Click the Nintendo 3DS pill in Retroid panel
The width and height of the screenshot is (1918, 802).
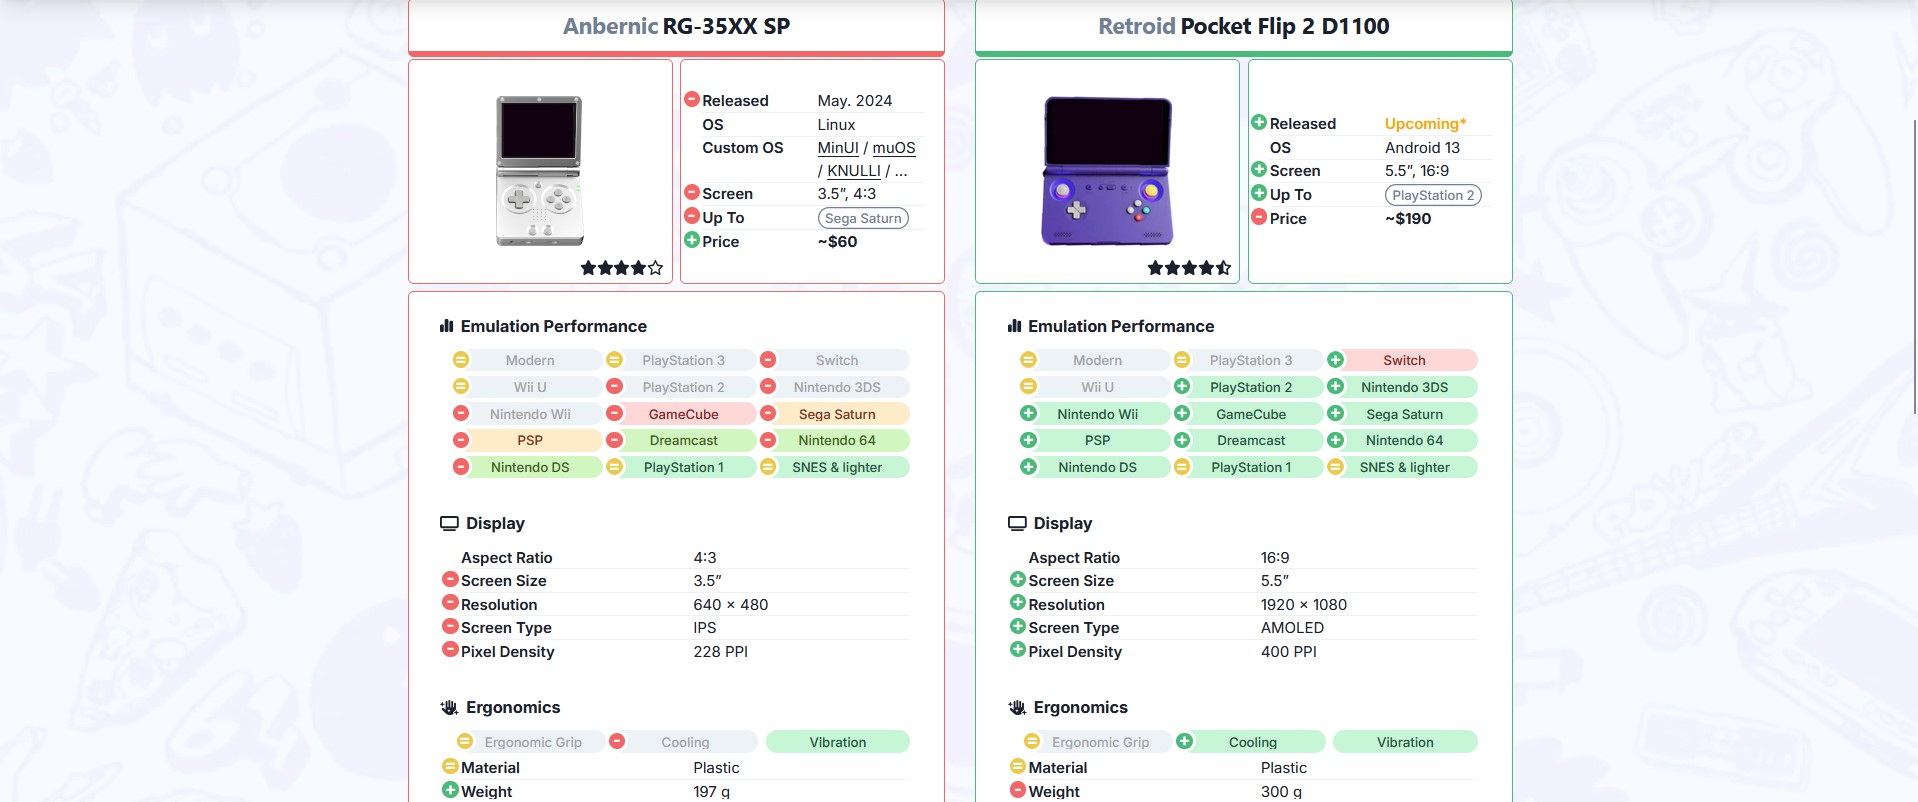click(1403, 387)
